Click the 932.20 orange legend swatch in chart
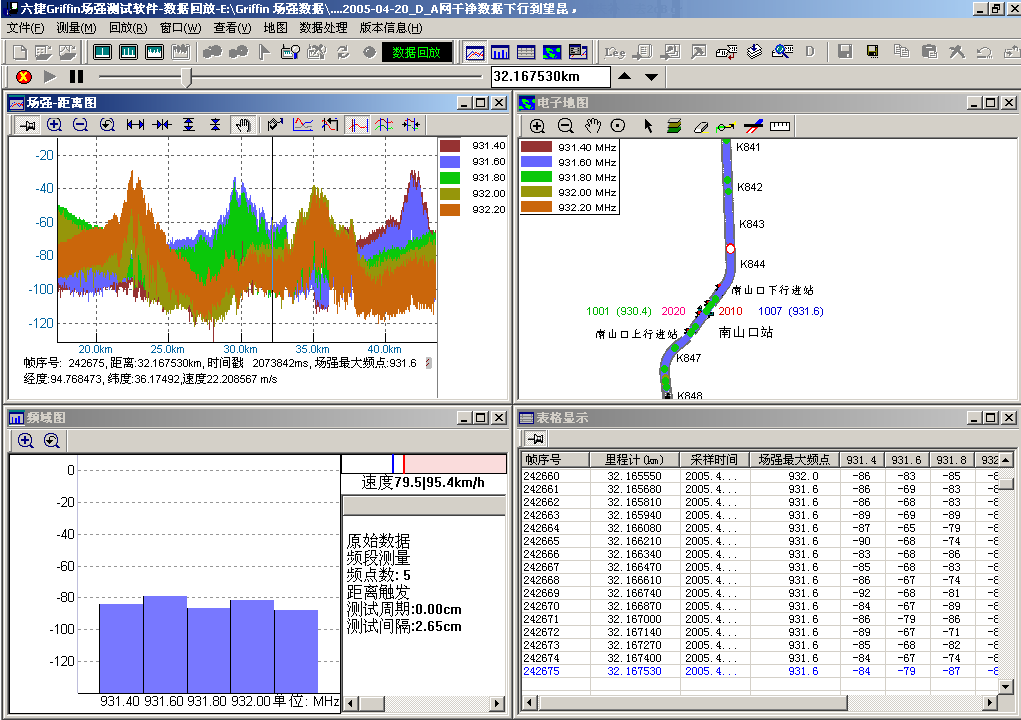 point(450,210)
